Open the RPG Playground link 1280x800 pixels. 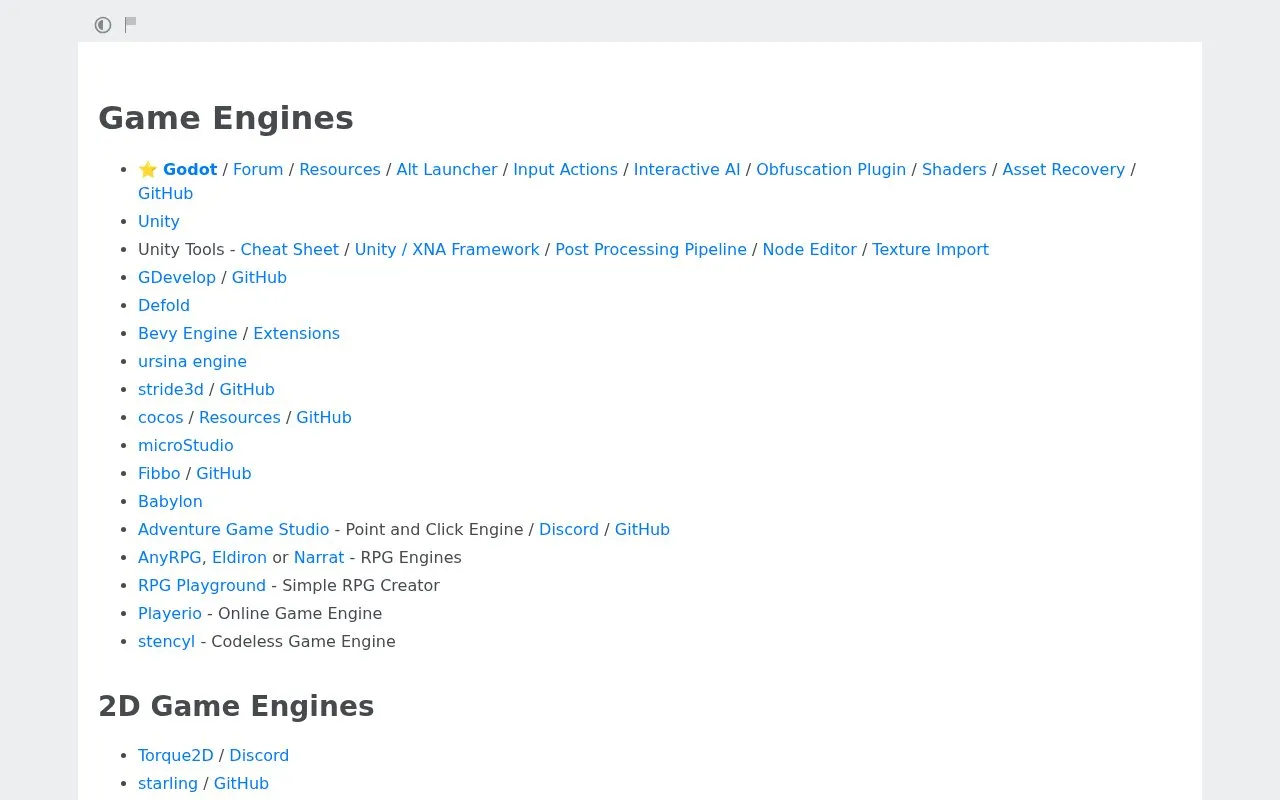point(202,585)
